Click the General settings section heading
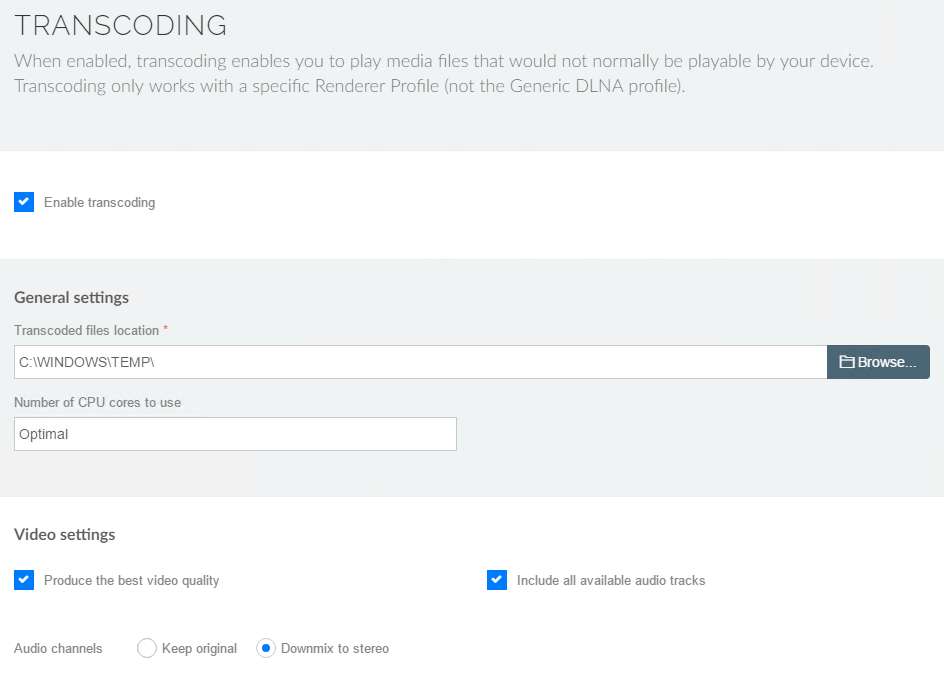 pyautogui.click(x=71, y=297)
